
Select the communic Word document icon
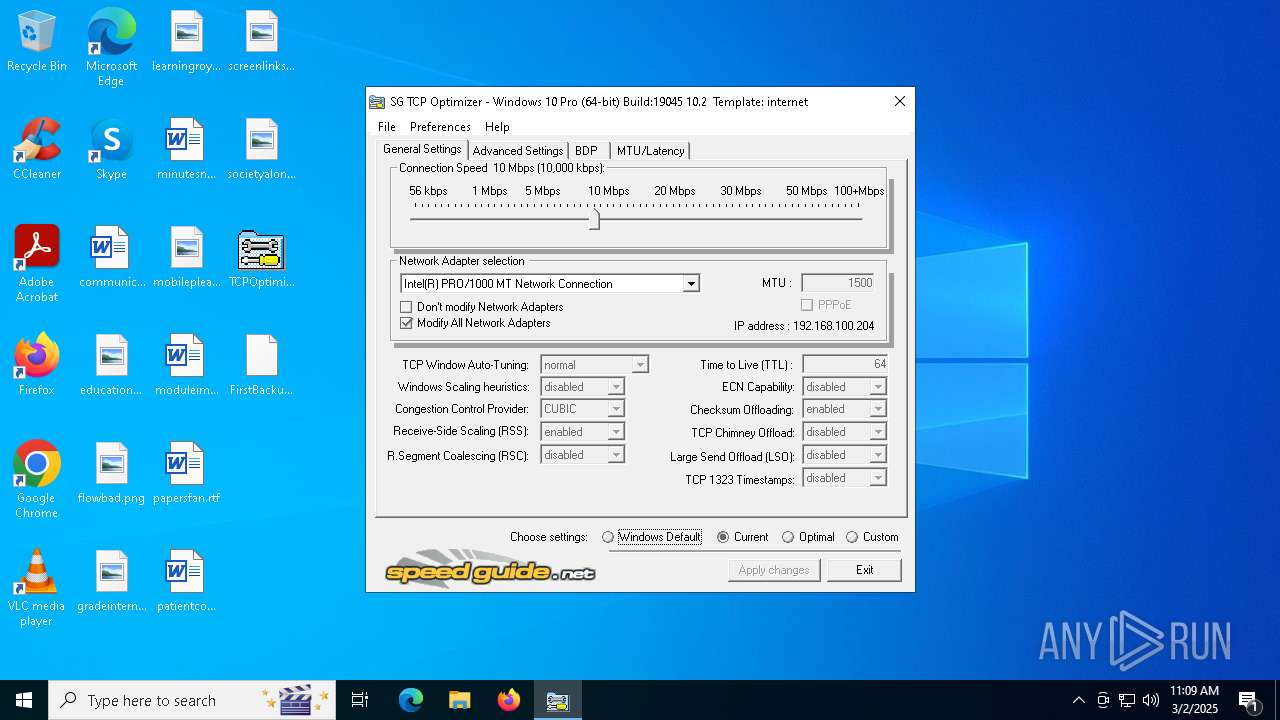tap(111, 258)
